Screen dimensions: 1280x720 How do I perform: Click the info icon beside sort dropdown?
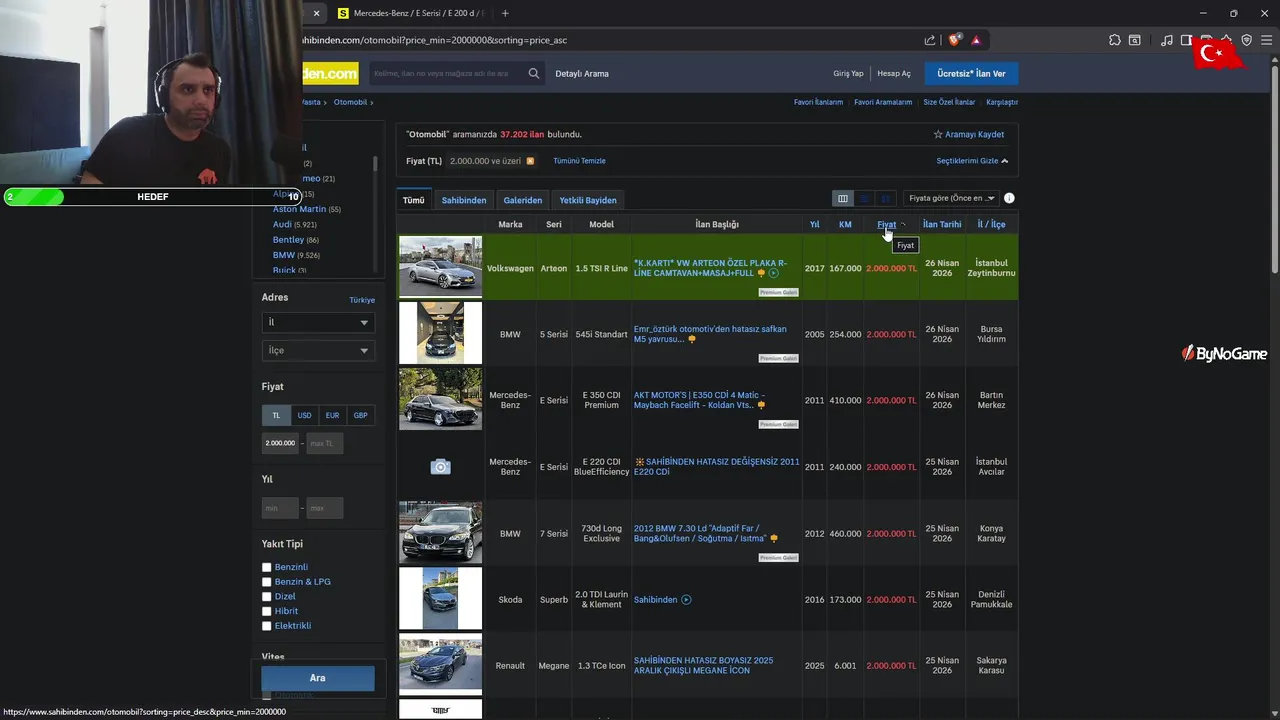[x=1009, y=198]
